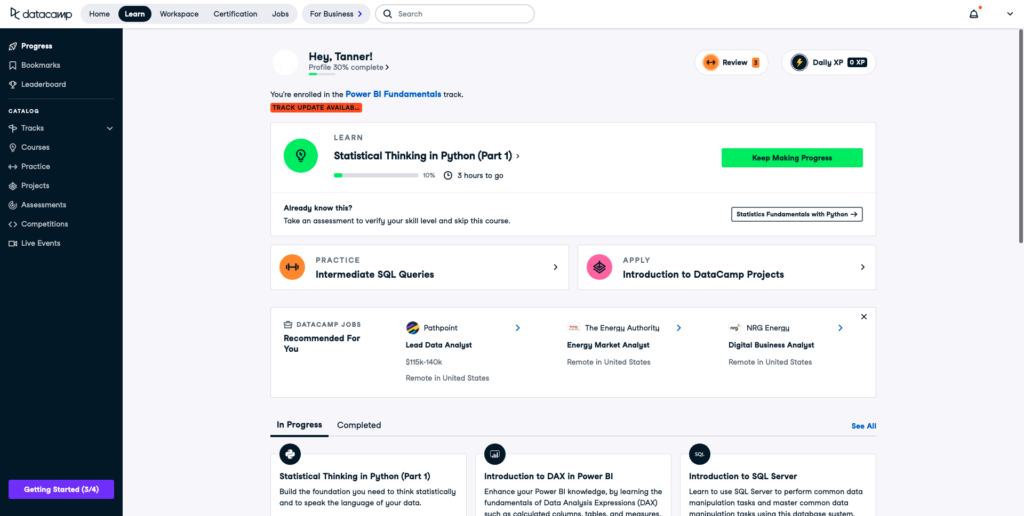Click the orange Review icon
This screenshot has height=516, width=1024.
coord(711,63)
